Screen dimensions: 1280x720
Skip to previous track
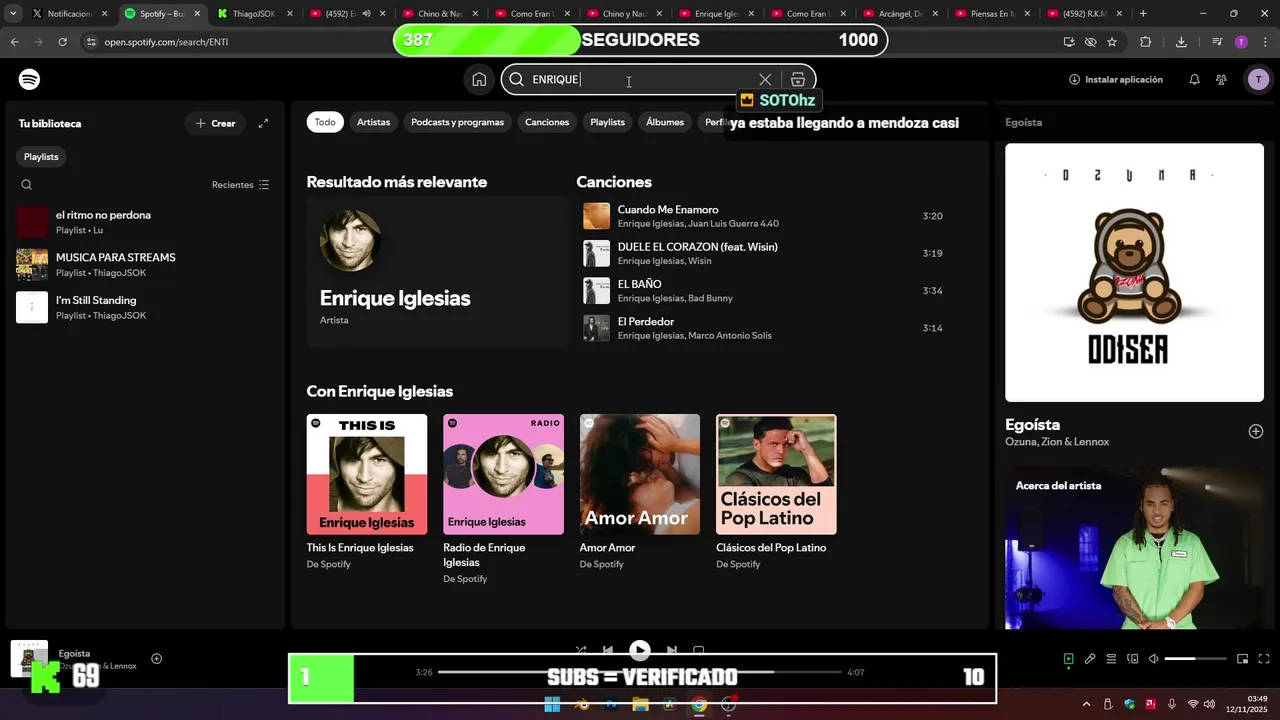pyautogui.click(x=607, y=650)
